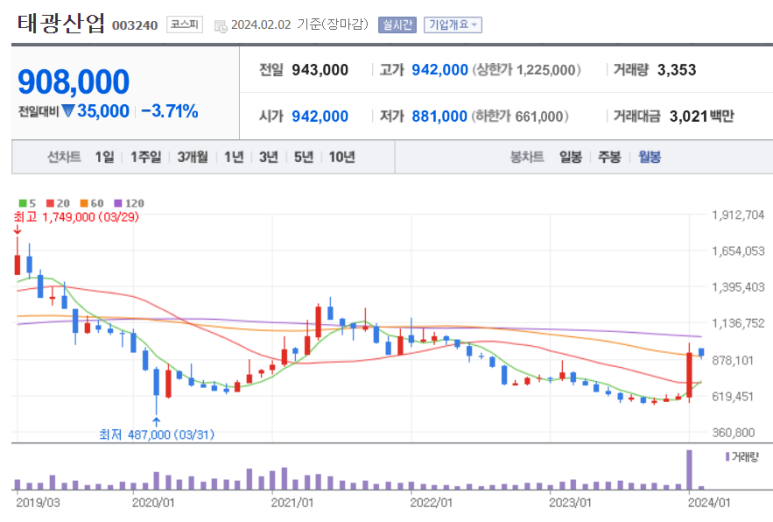Click the 2021/01 x-axis date label
Image resolution: width=773 pixels, height=522 pixels.
[x=292, y=503]
